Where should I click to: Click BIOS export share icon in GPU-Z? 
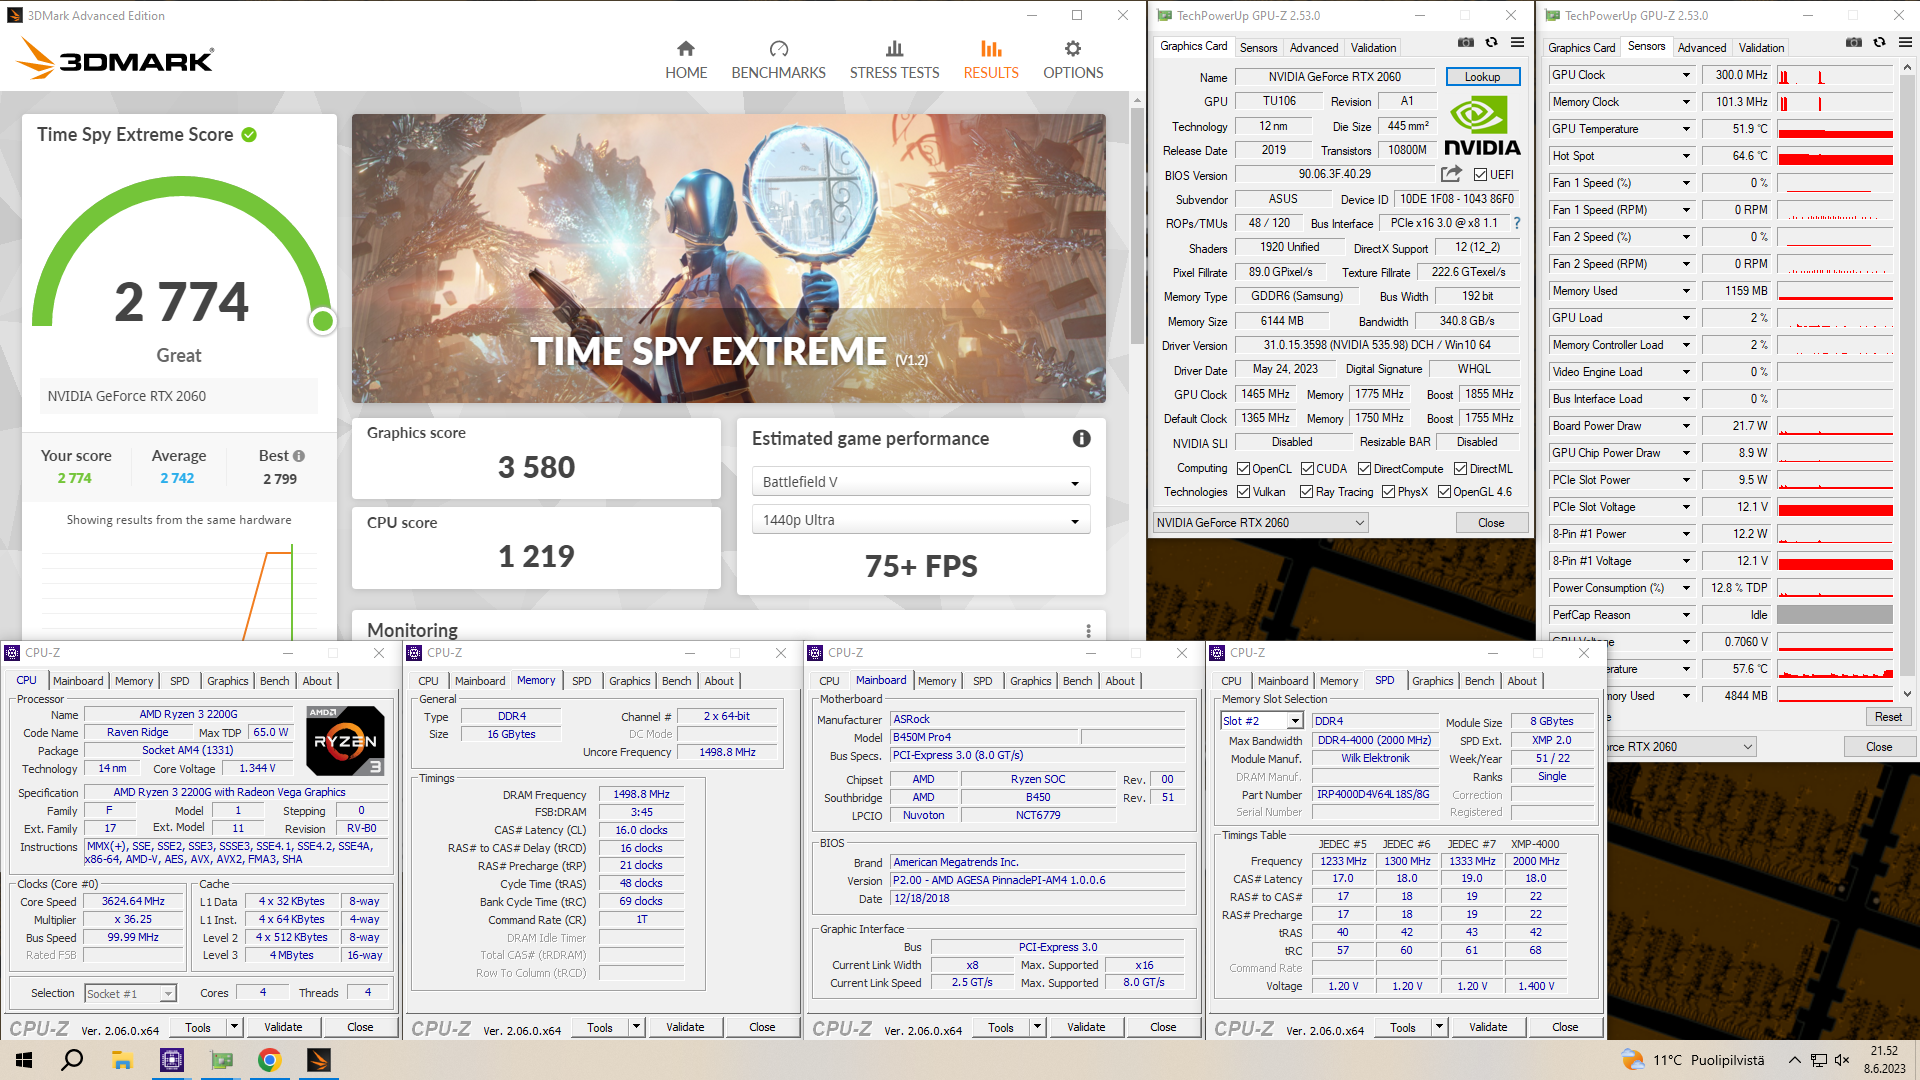(1451, 174)
